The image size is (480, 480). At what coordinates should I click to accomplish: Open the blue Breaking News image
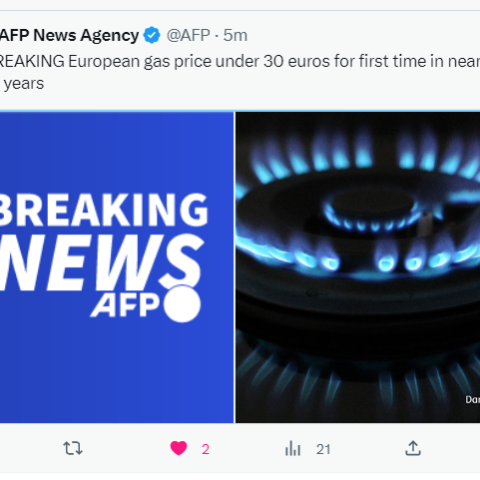point(117,267)
